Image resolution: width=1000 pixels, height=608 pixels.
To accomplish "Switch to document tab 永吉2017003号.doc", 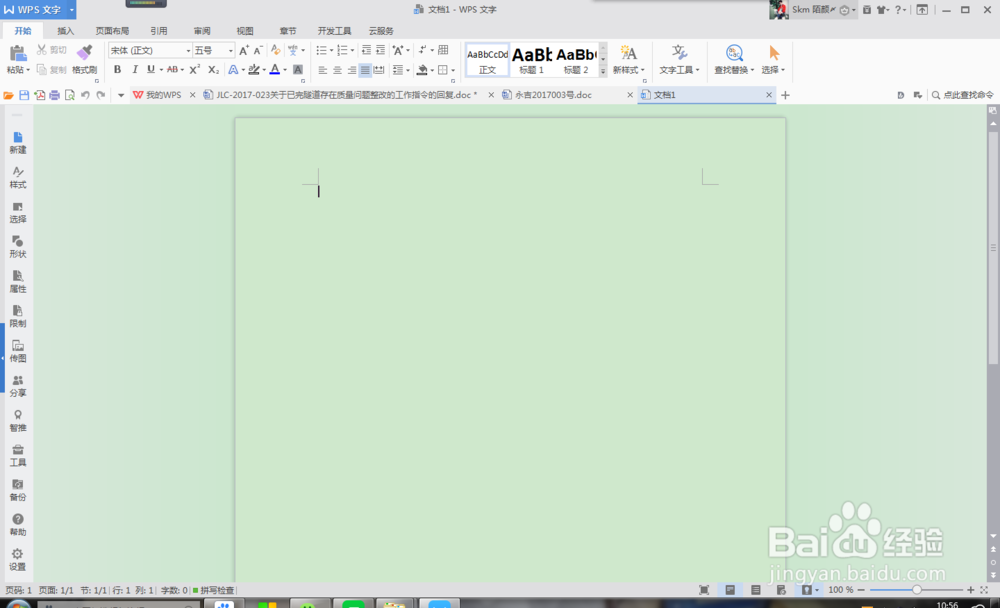I will pyautogui.click(x=568, y=95).
